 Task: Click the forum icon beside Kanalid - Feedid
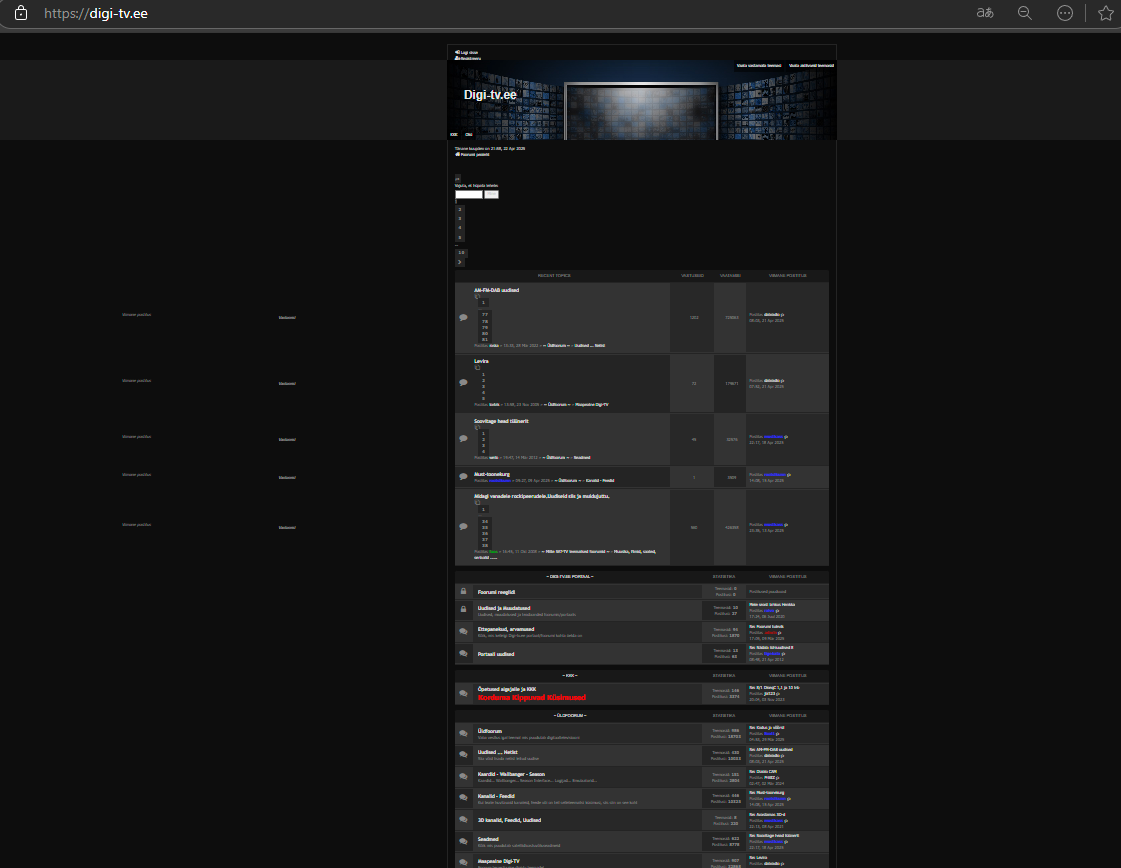point(463,798)
